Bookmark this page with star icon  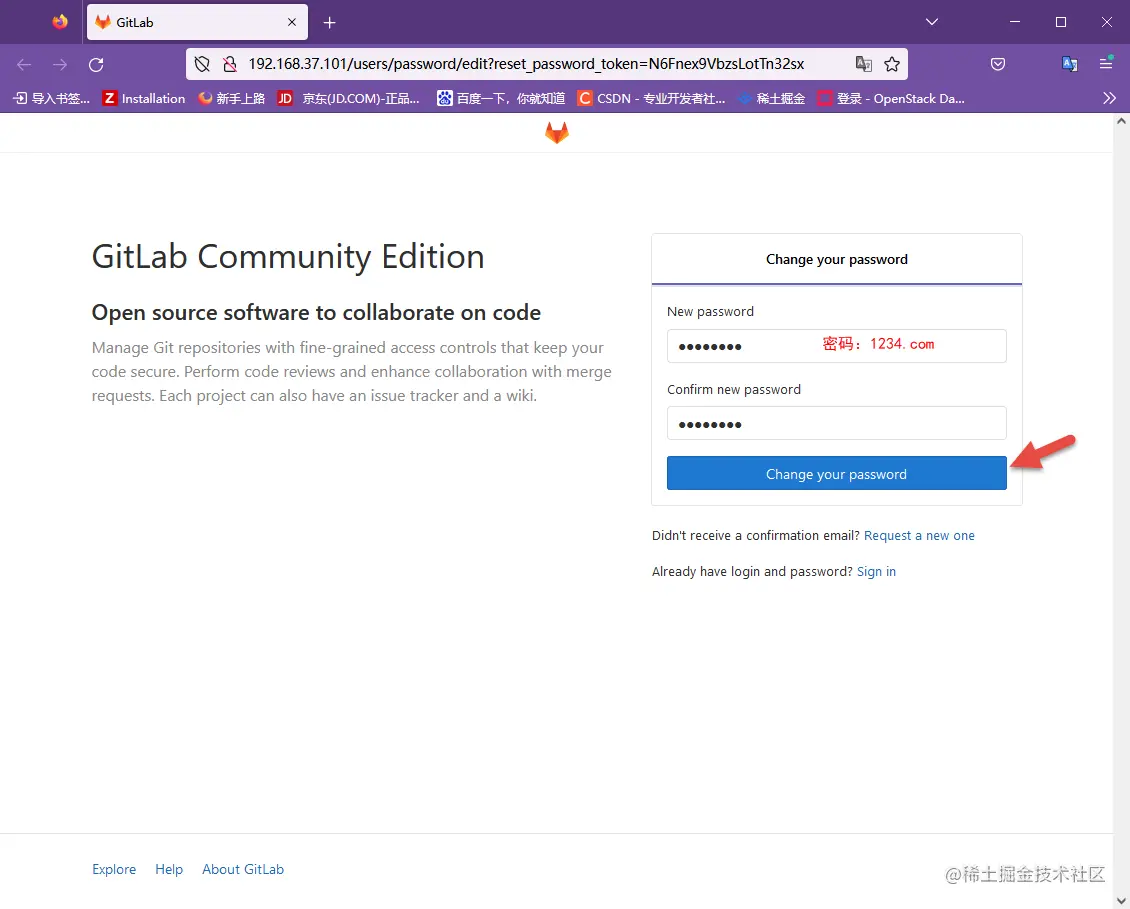click(892, 64)
